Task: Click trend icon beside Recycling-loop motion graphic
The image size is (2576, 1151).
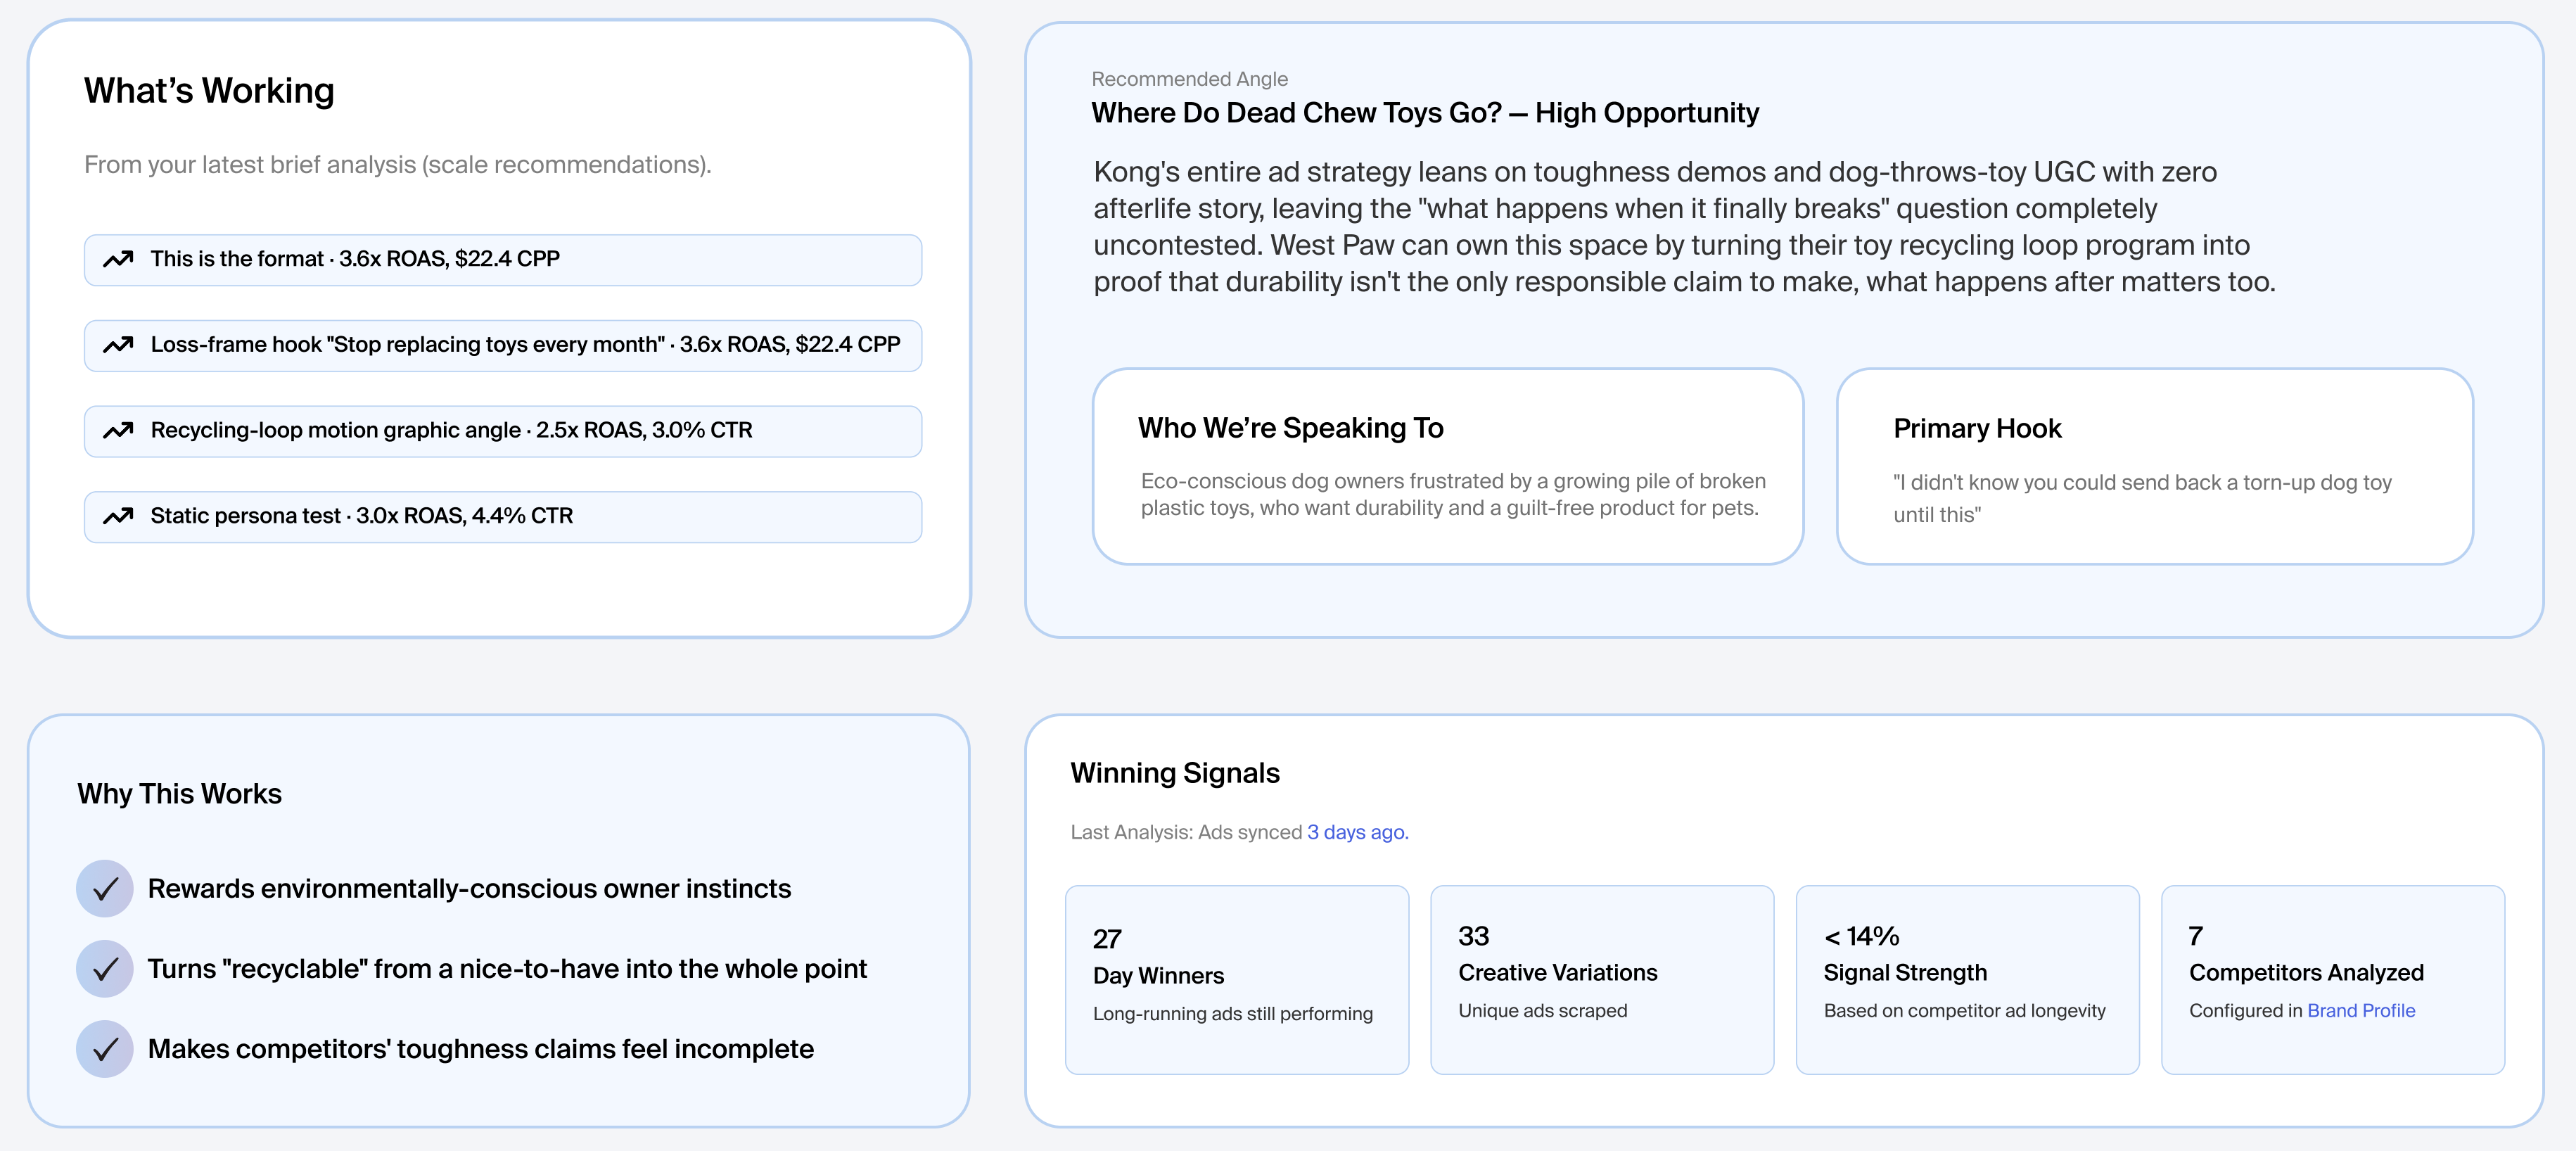Action: [x=118, y=431]
